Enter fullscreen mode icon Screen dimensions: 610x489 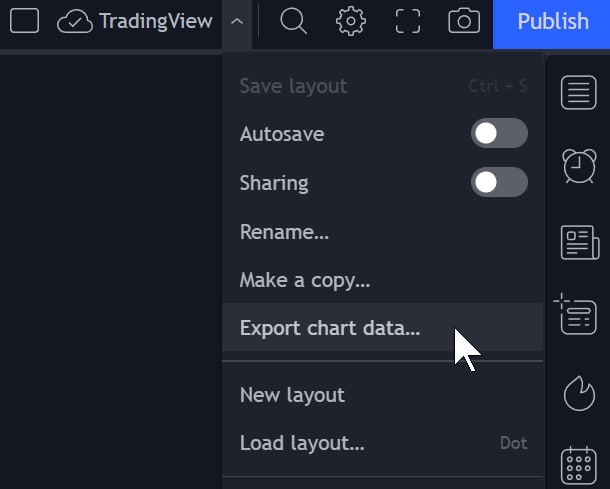coord(408,21)
